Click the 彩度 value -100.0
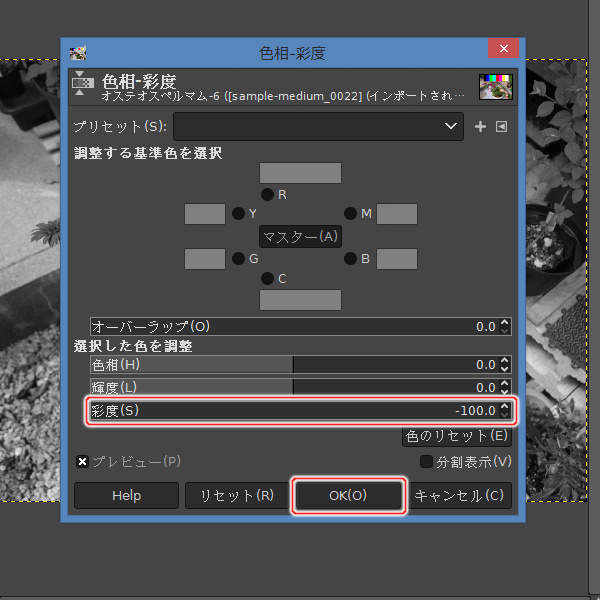 point(476,411)
